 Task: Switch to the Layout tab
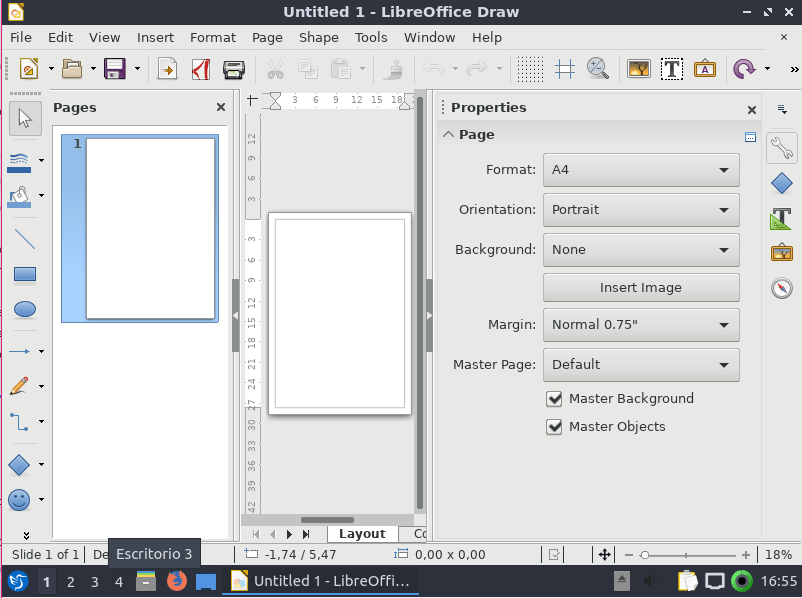(361, 533)
